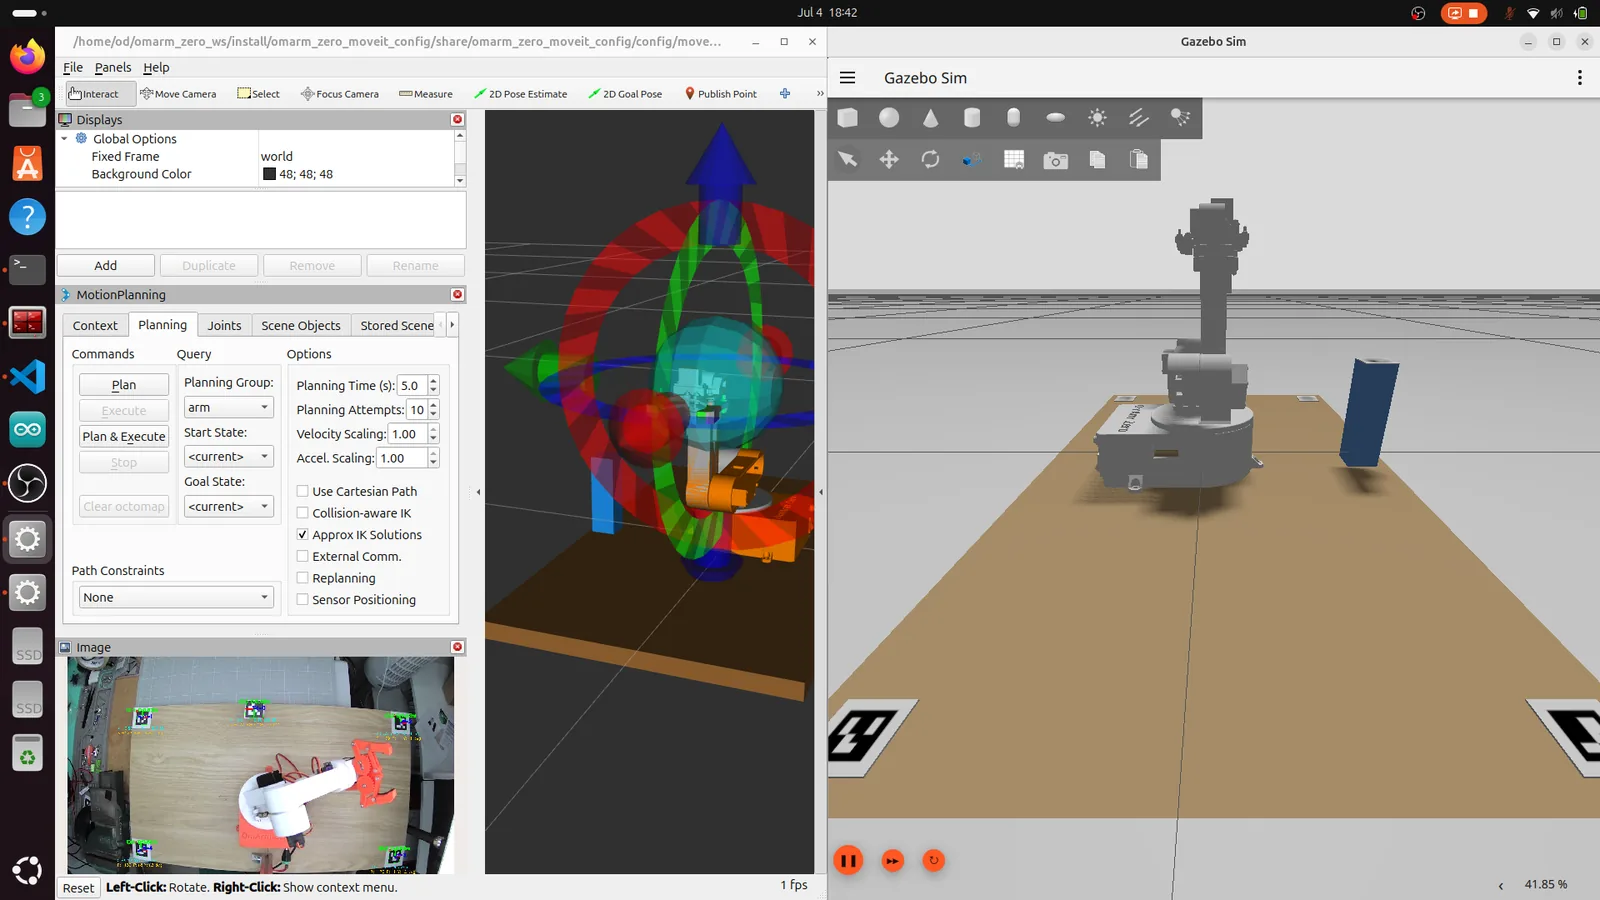Open the File menu
Viewport: 1600px width, 900px height.
[x=73, y=68]
